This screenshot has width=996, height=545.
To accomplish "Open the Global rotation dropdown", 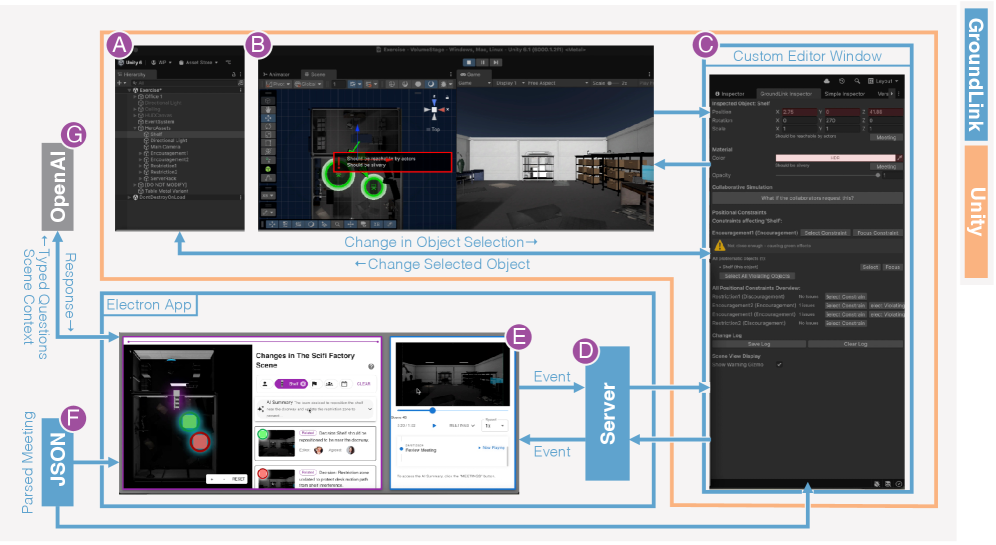I will 309,84.
